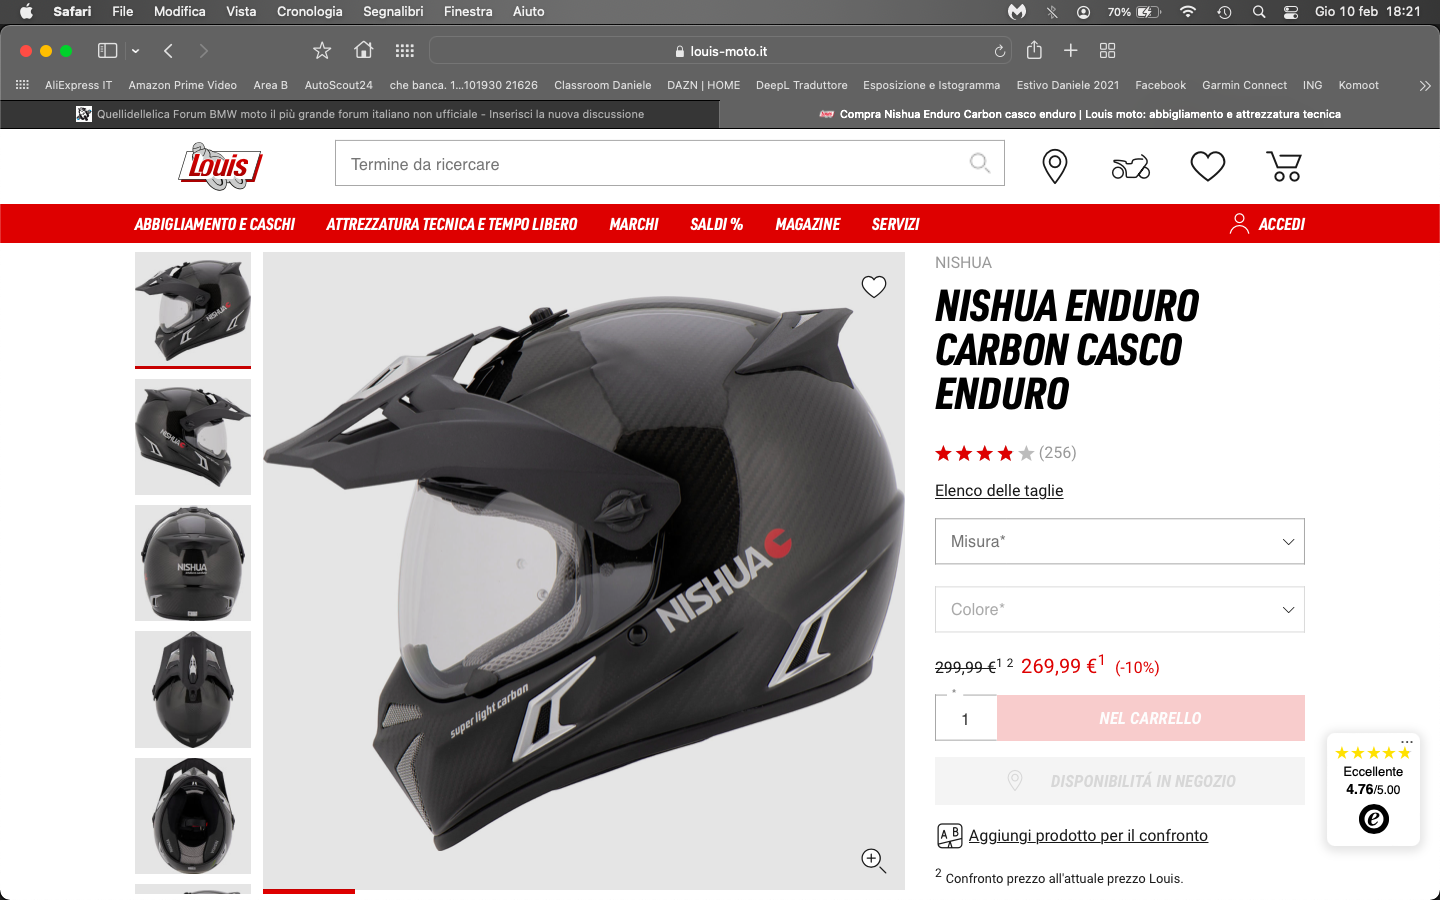
Task: Click the Louis logo
Action: [219, 165]
